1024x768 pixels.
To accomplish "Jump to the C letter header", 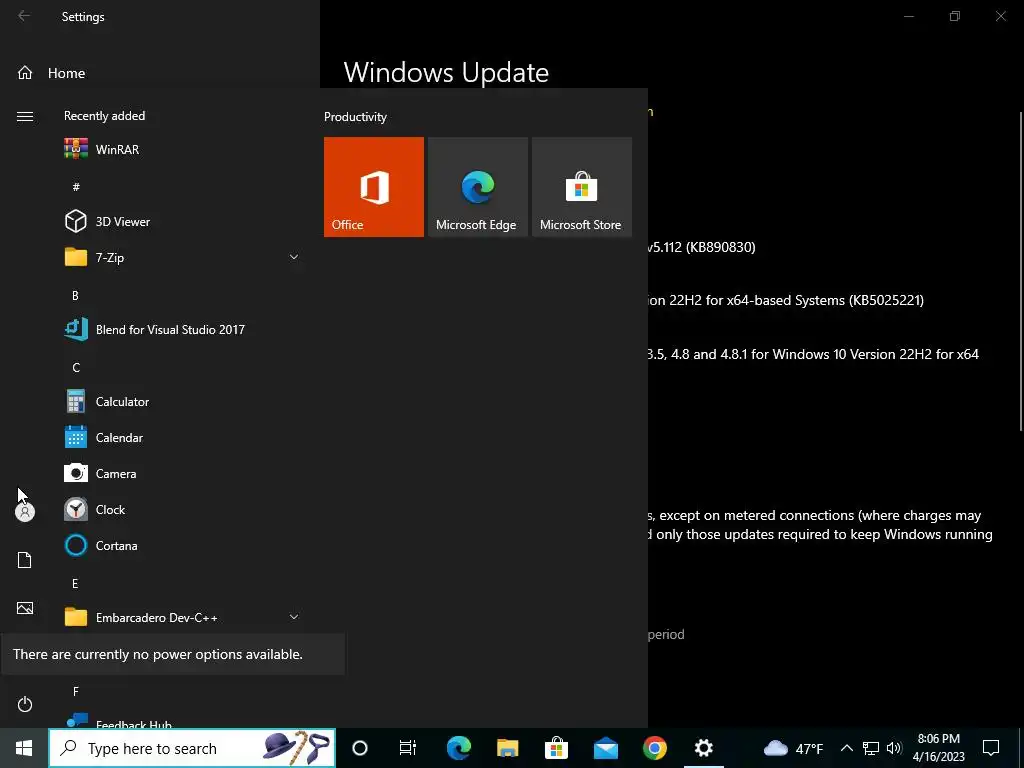I will point(76,367).
